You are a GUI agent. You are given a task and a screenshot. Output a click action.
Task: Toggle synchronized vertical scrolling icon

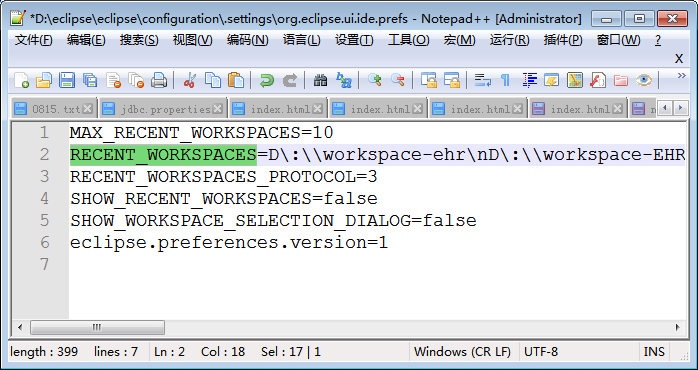[x=429, y=81]
